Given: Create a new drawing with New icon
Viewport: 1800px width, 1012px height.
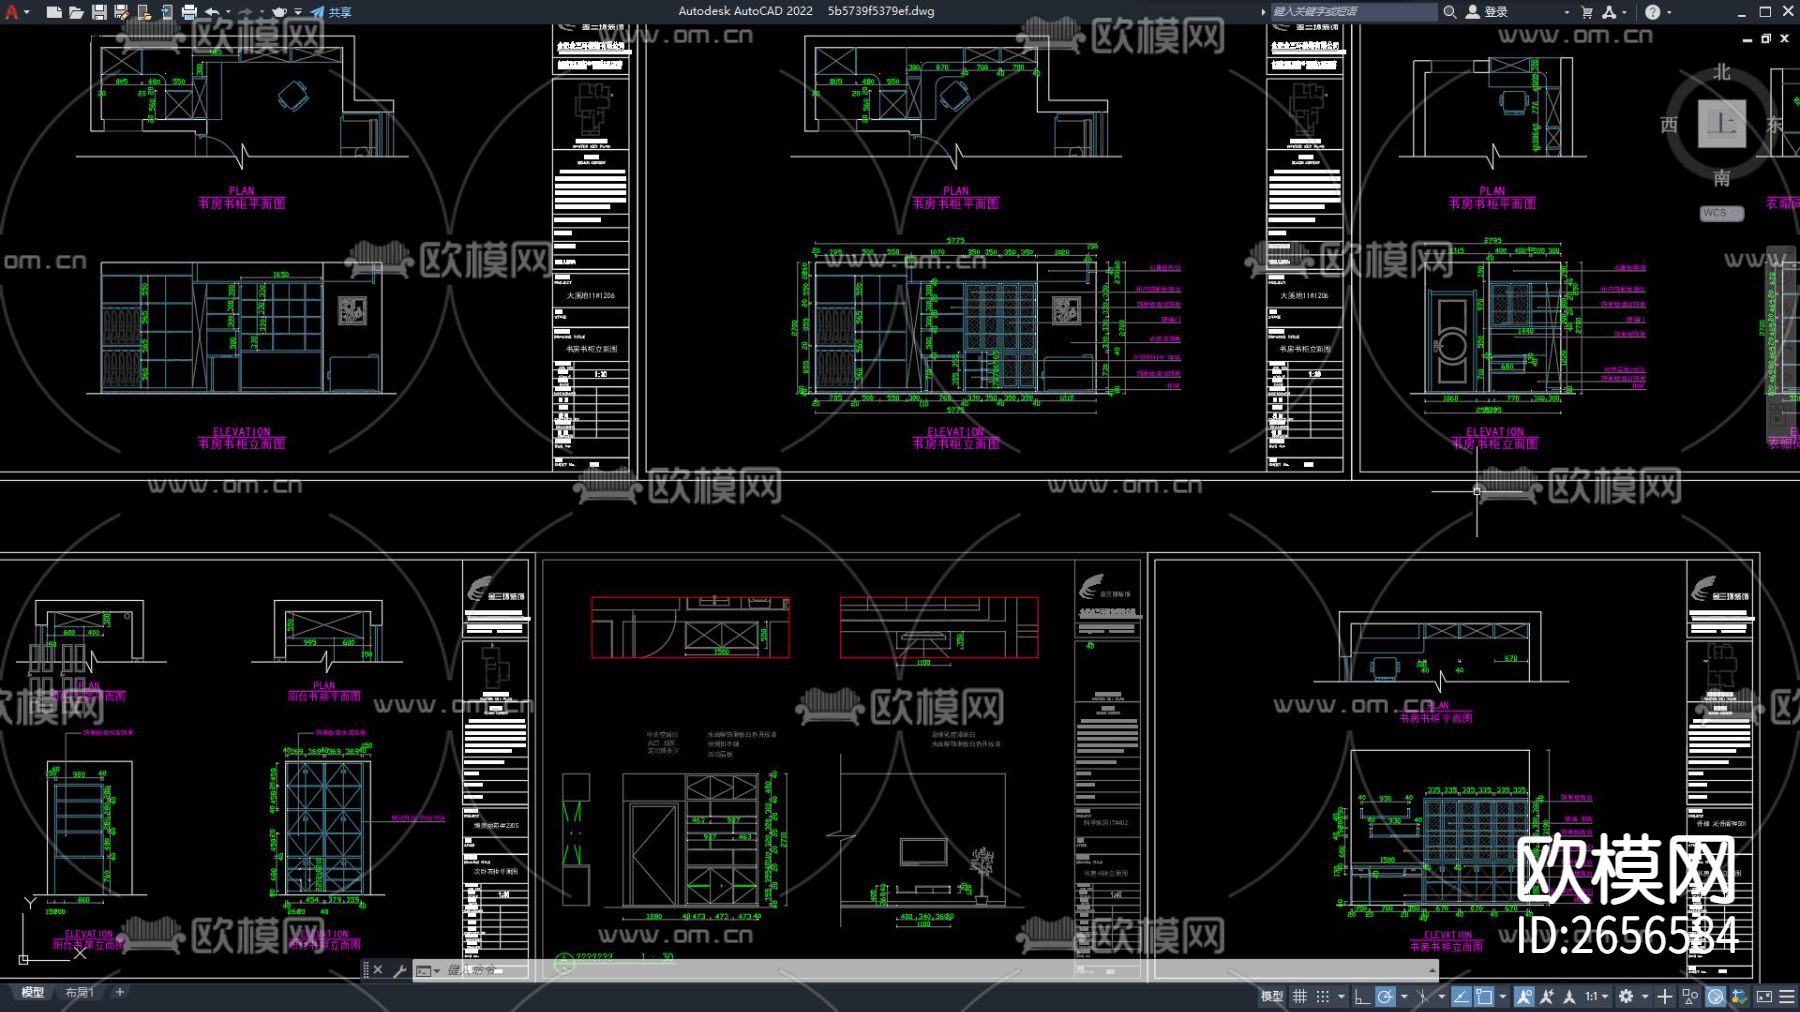Looking at the screenshot, I should [54, 12].
